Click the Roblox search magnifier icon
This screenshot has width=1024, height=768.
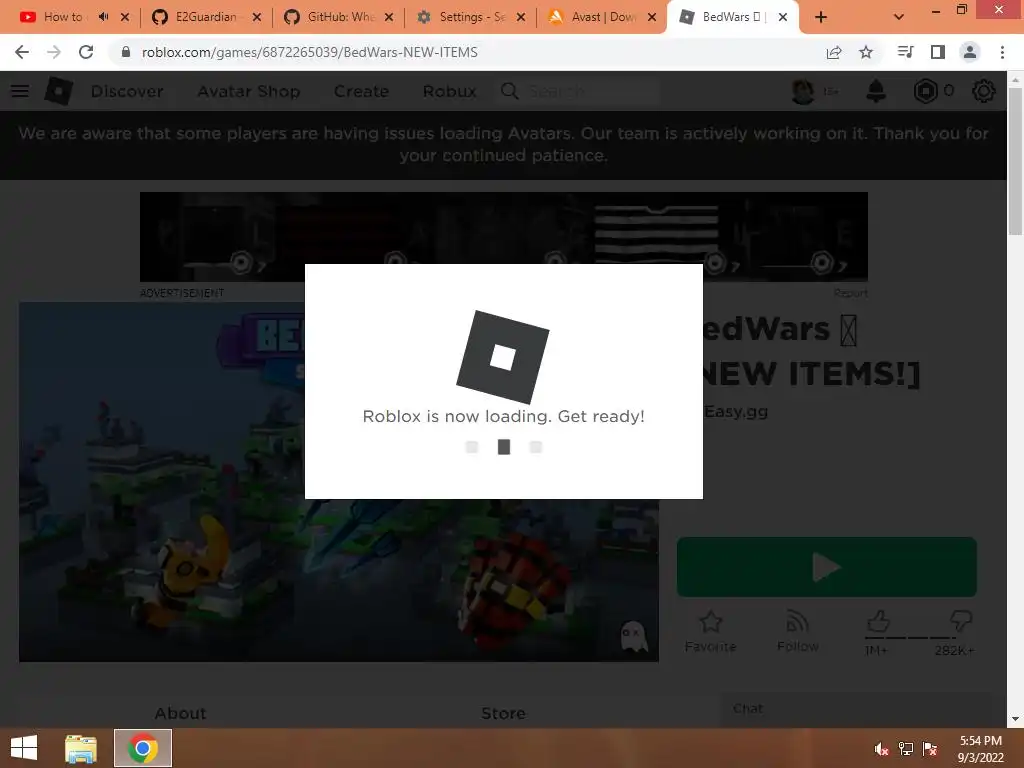(509, 91)
